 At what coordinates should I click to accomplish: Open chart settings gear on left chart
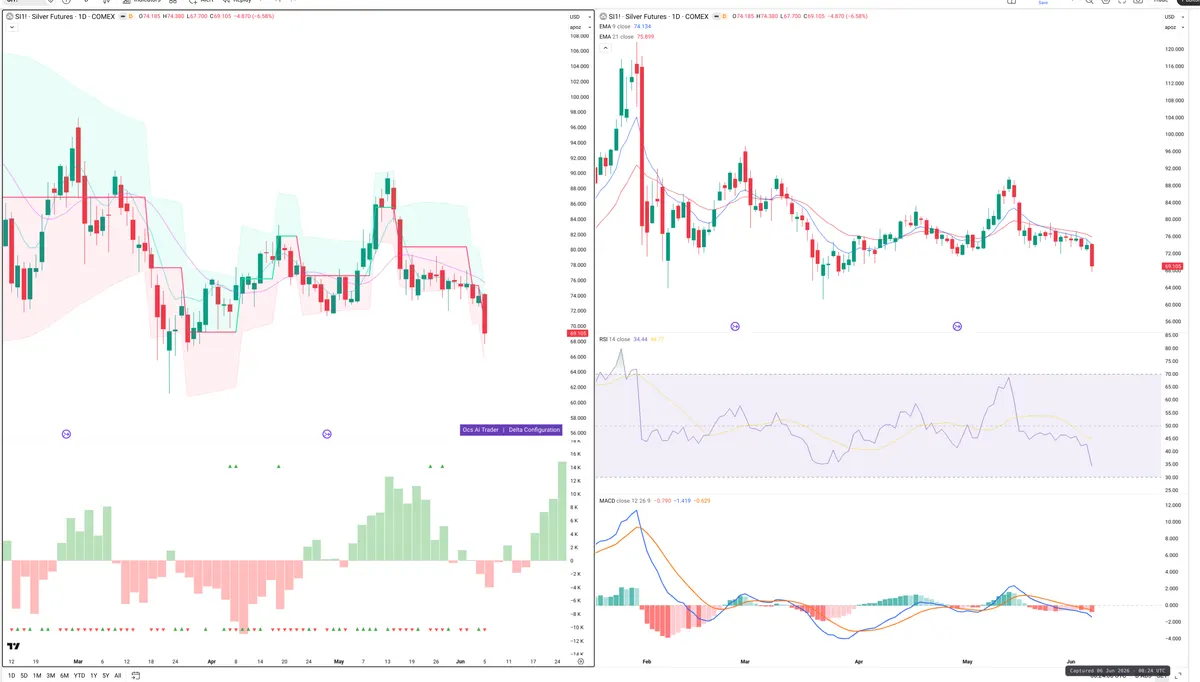580,662
